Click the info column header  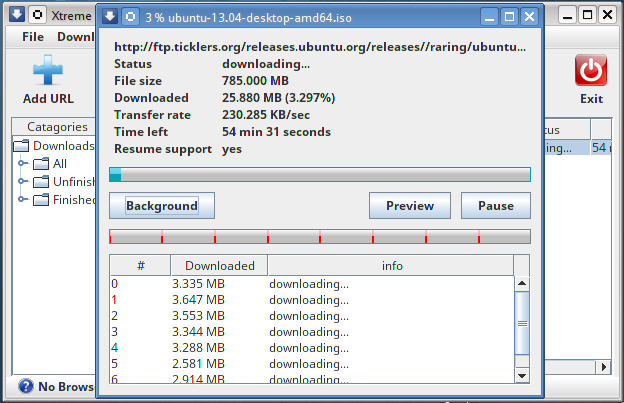tap(392, 265)
